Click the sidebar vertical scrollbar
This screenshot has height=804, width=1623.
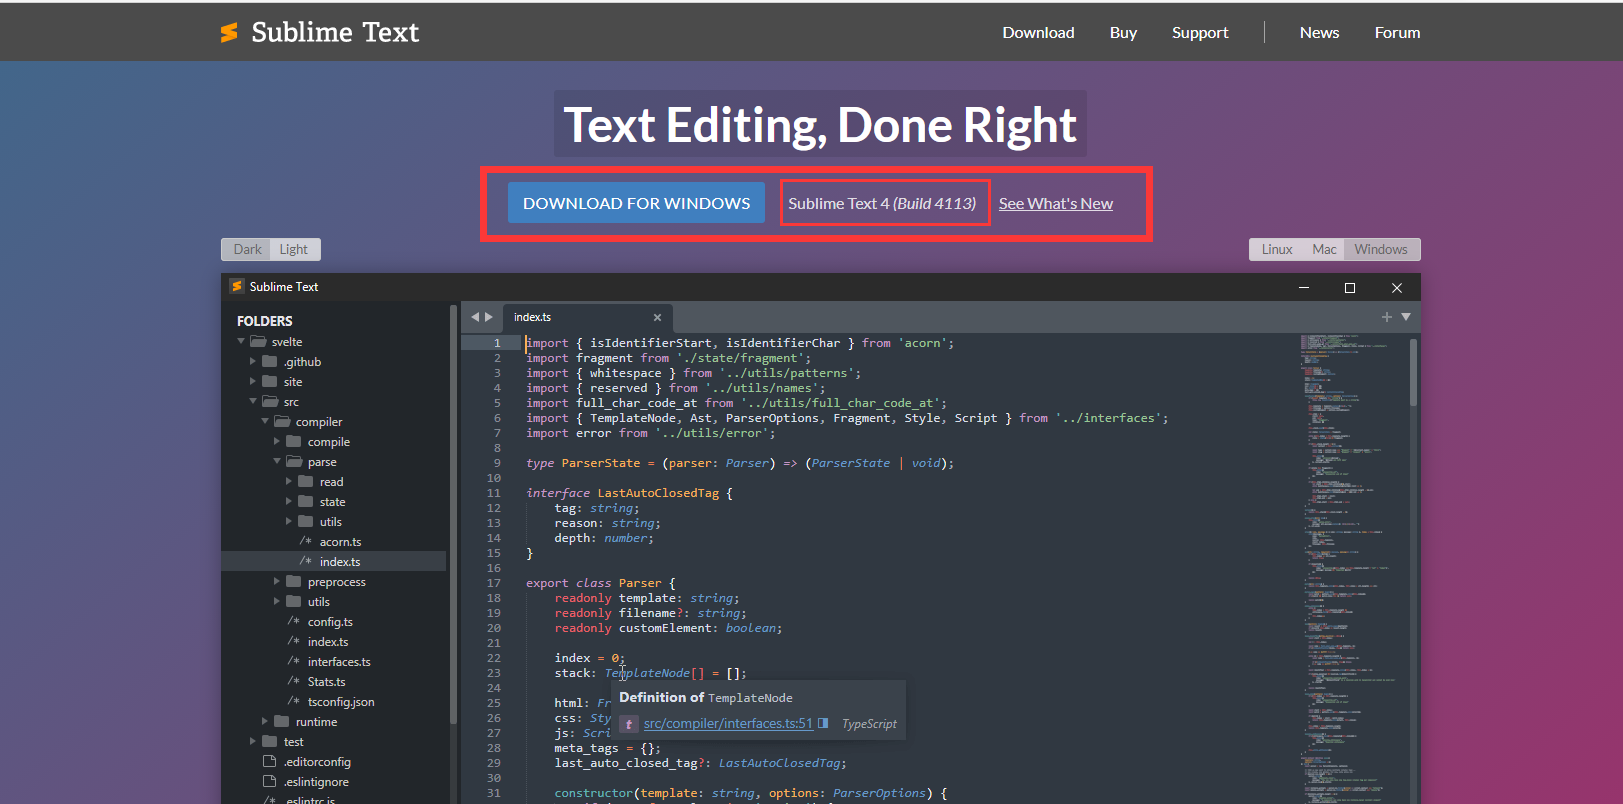pyautogui.click(x=453, y=515)
